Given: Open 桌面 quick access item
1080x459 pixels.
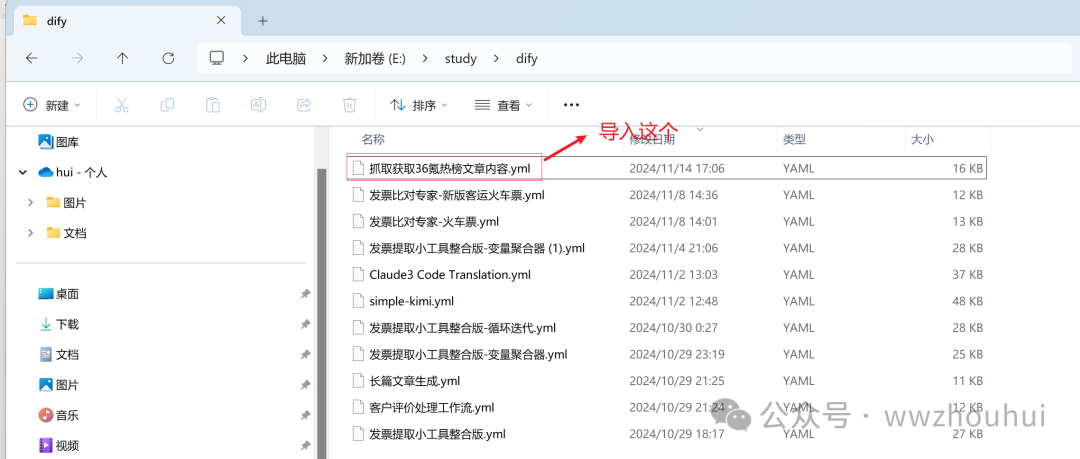Looking at the screenshot, I should [x=59, y=294].
